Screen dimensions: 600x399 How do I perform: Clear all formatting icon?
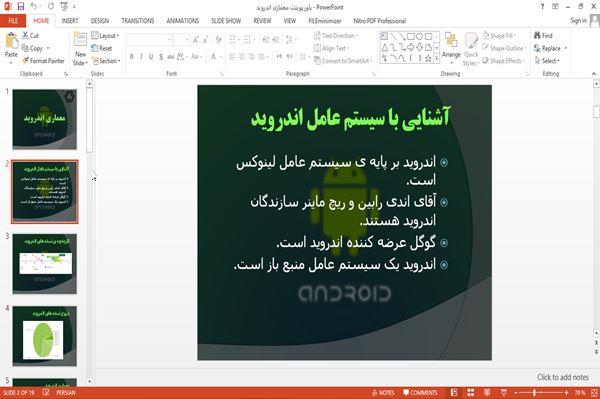click(x=219, y=39)
